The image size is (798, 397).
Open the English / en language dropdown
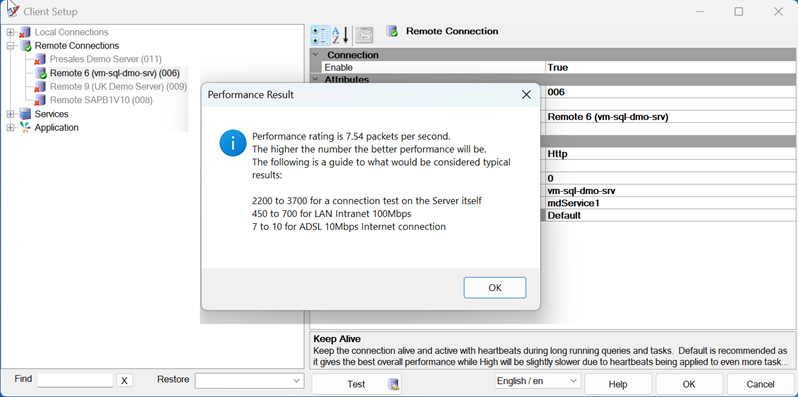point(537,381)
